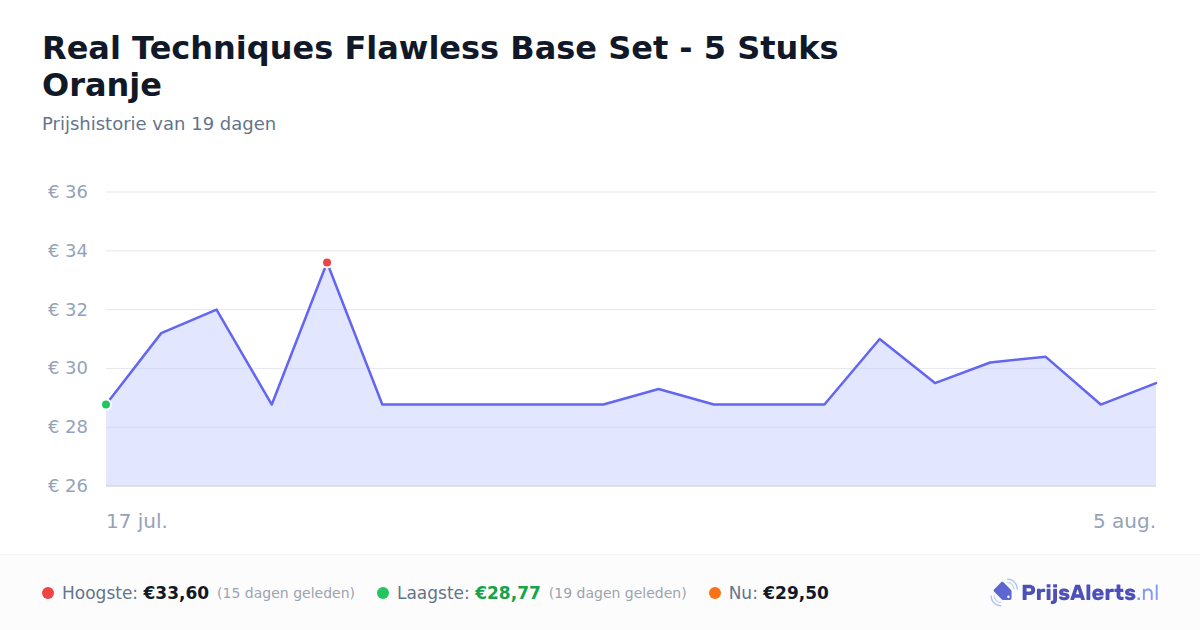Click the Laagste price €28,77 value
Image resolution: width=1200 pixels, height=630 pixels.
click(x=508, y=593)
